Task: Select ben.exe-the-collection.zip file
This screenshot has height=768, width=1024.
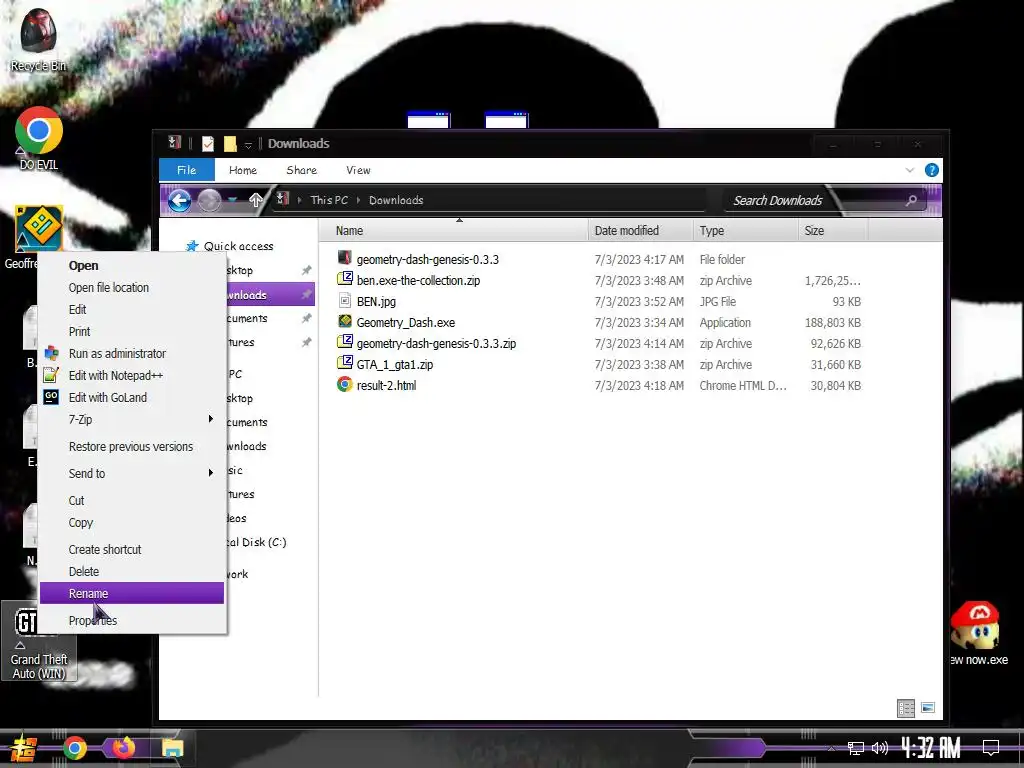Action: click(418, 280)
